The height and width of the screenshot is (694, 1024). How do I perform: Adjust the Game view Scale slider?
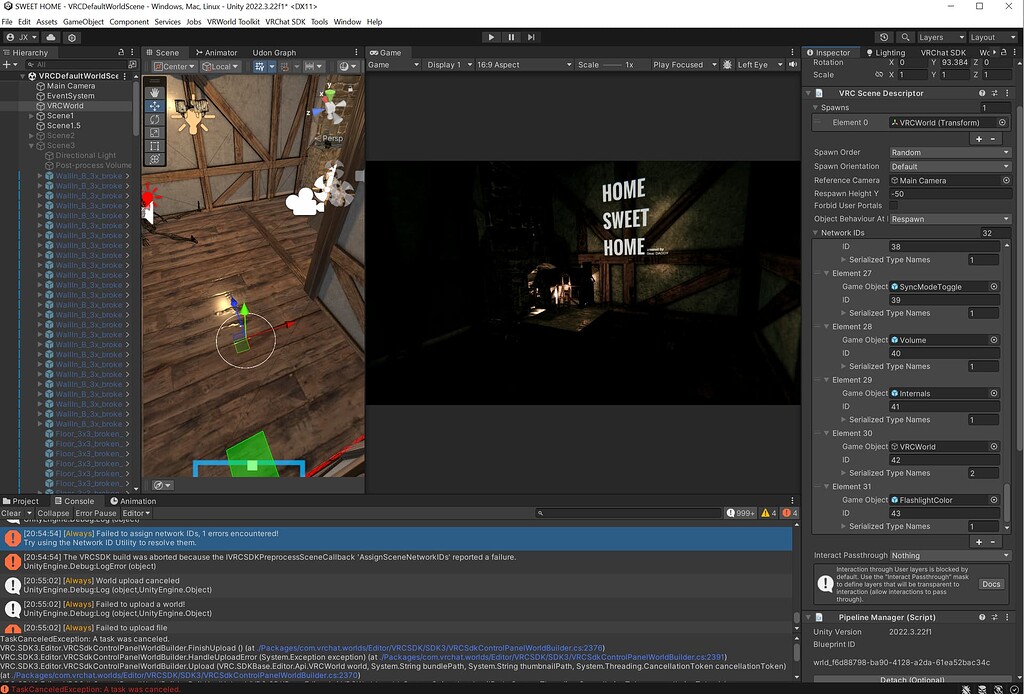[x=611, y=65]
